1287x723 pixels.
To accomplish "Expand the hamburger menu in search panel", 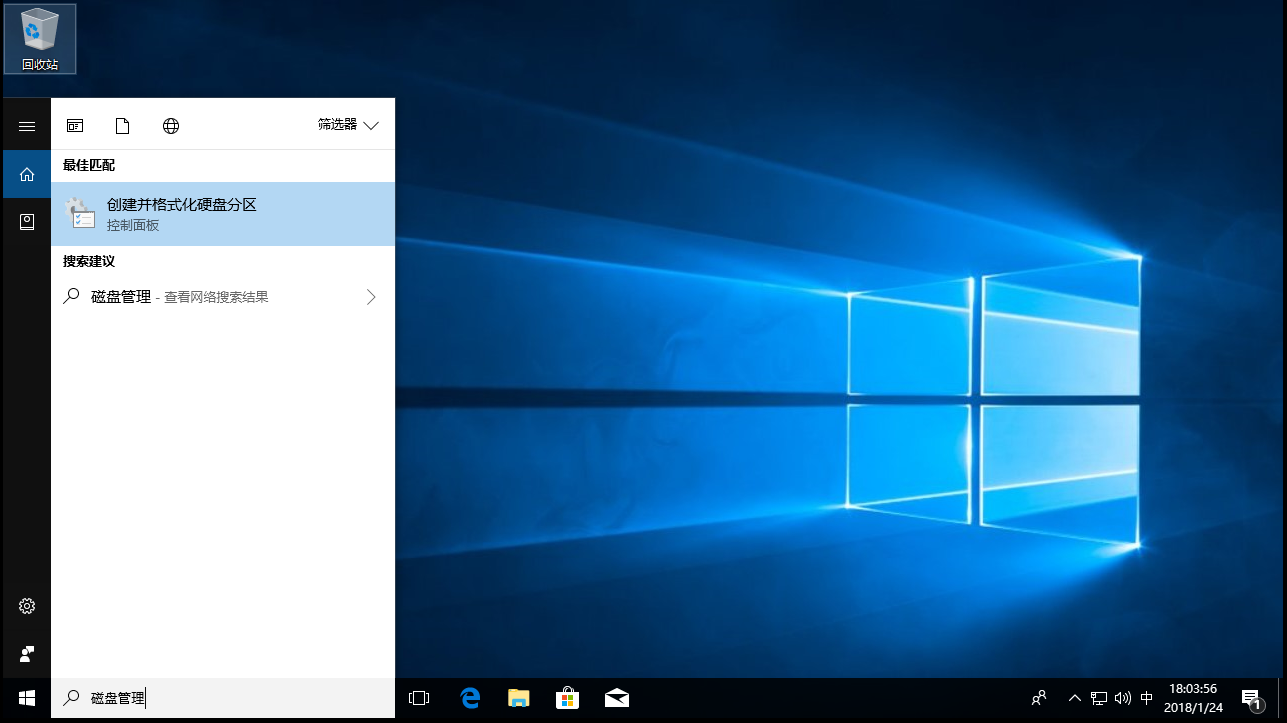I will pos(27,126).
